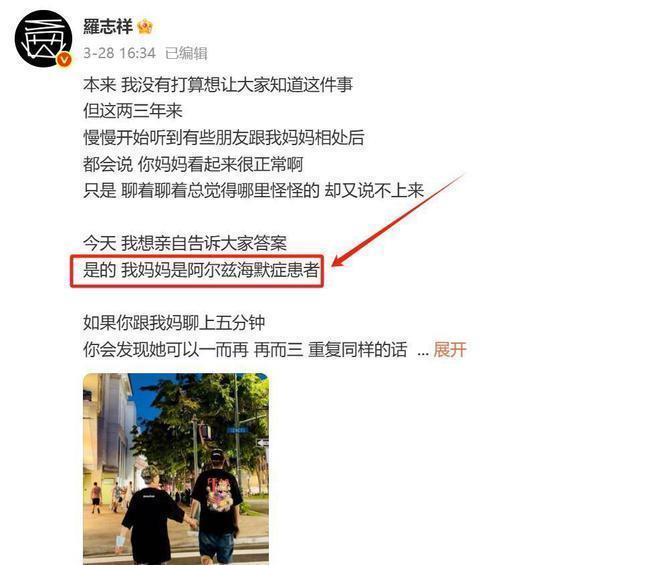Click the gold crown badge next to the username

[145, 27]
